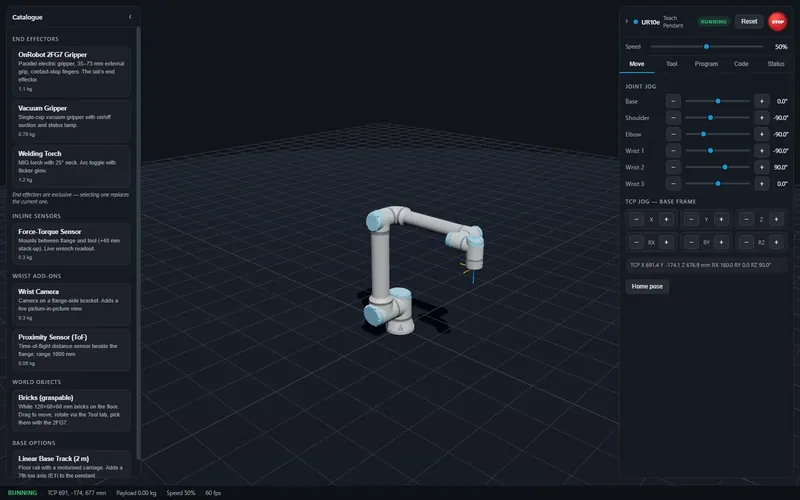
Task: Click the Elbow joint slider
Action: [x=718, y=134]
